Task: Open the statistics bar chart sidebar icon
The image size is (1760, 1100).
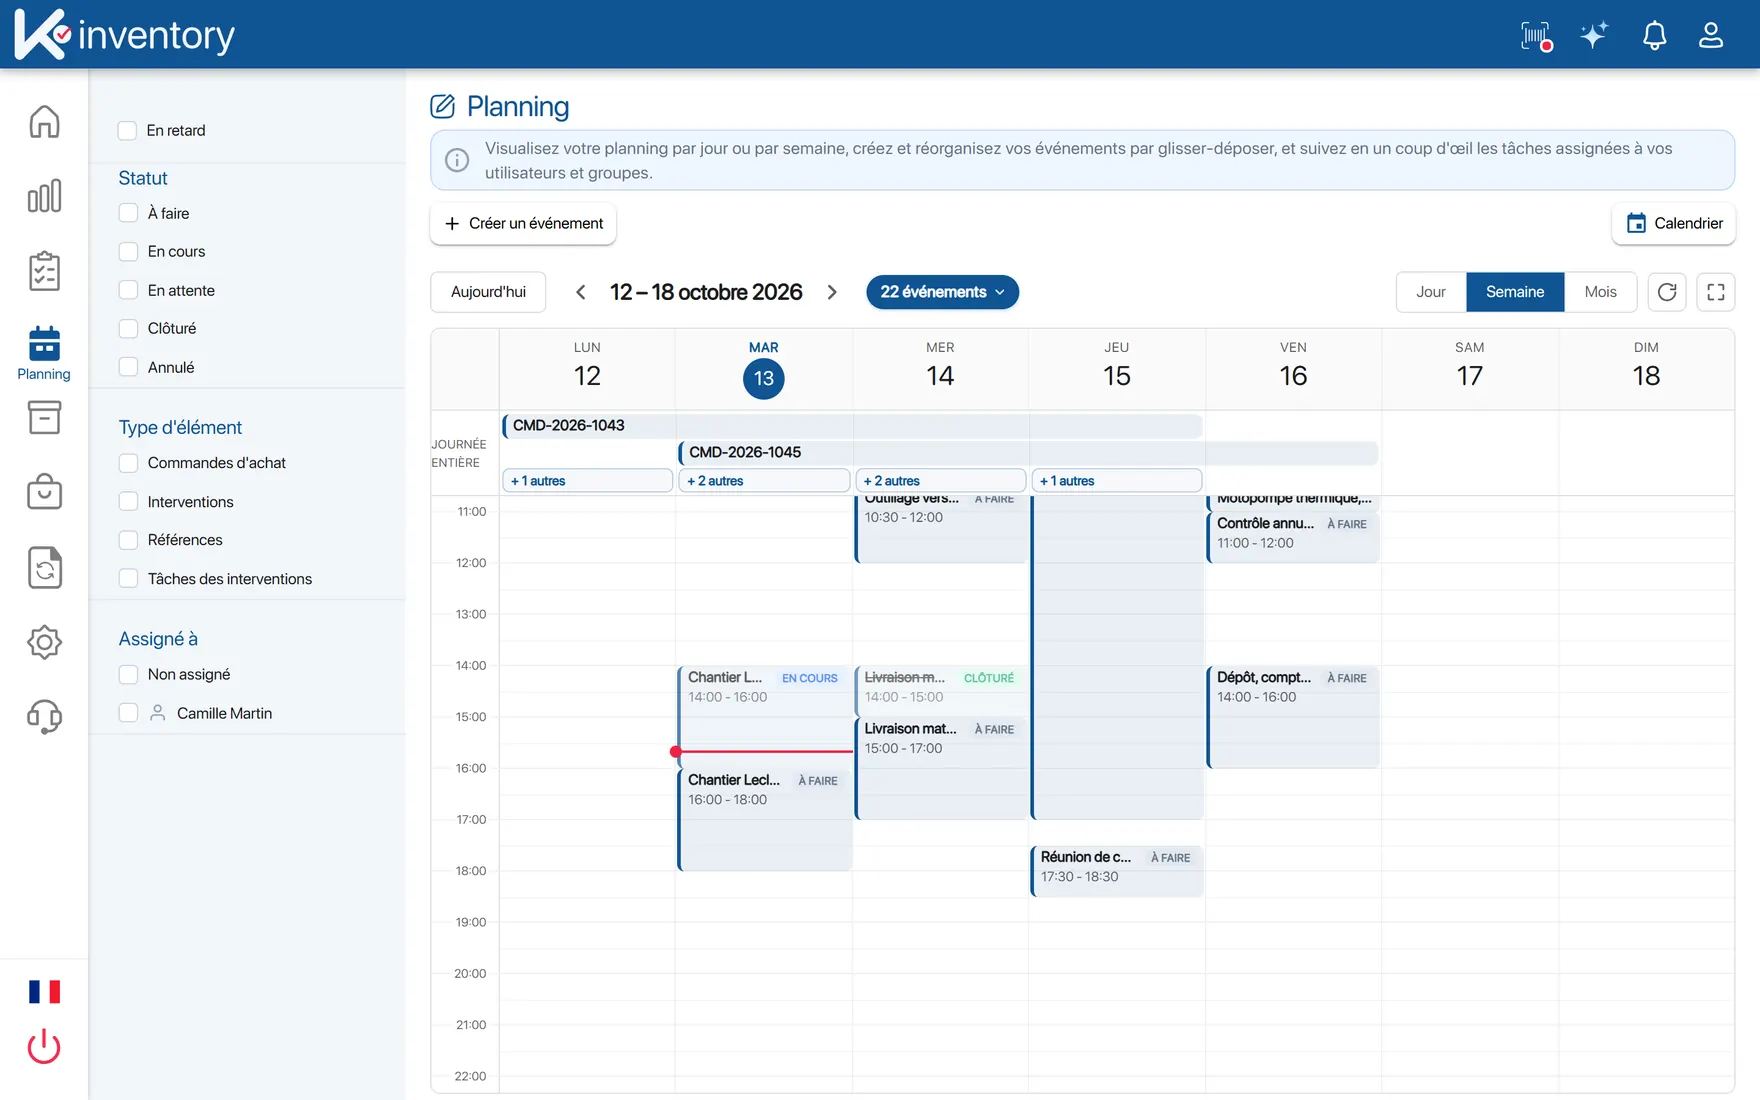Action: click(x=44, y=196)
